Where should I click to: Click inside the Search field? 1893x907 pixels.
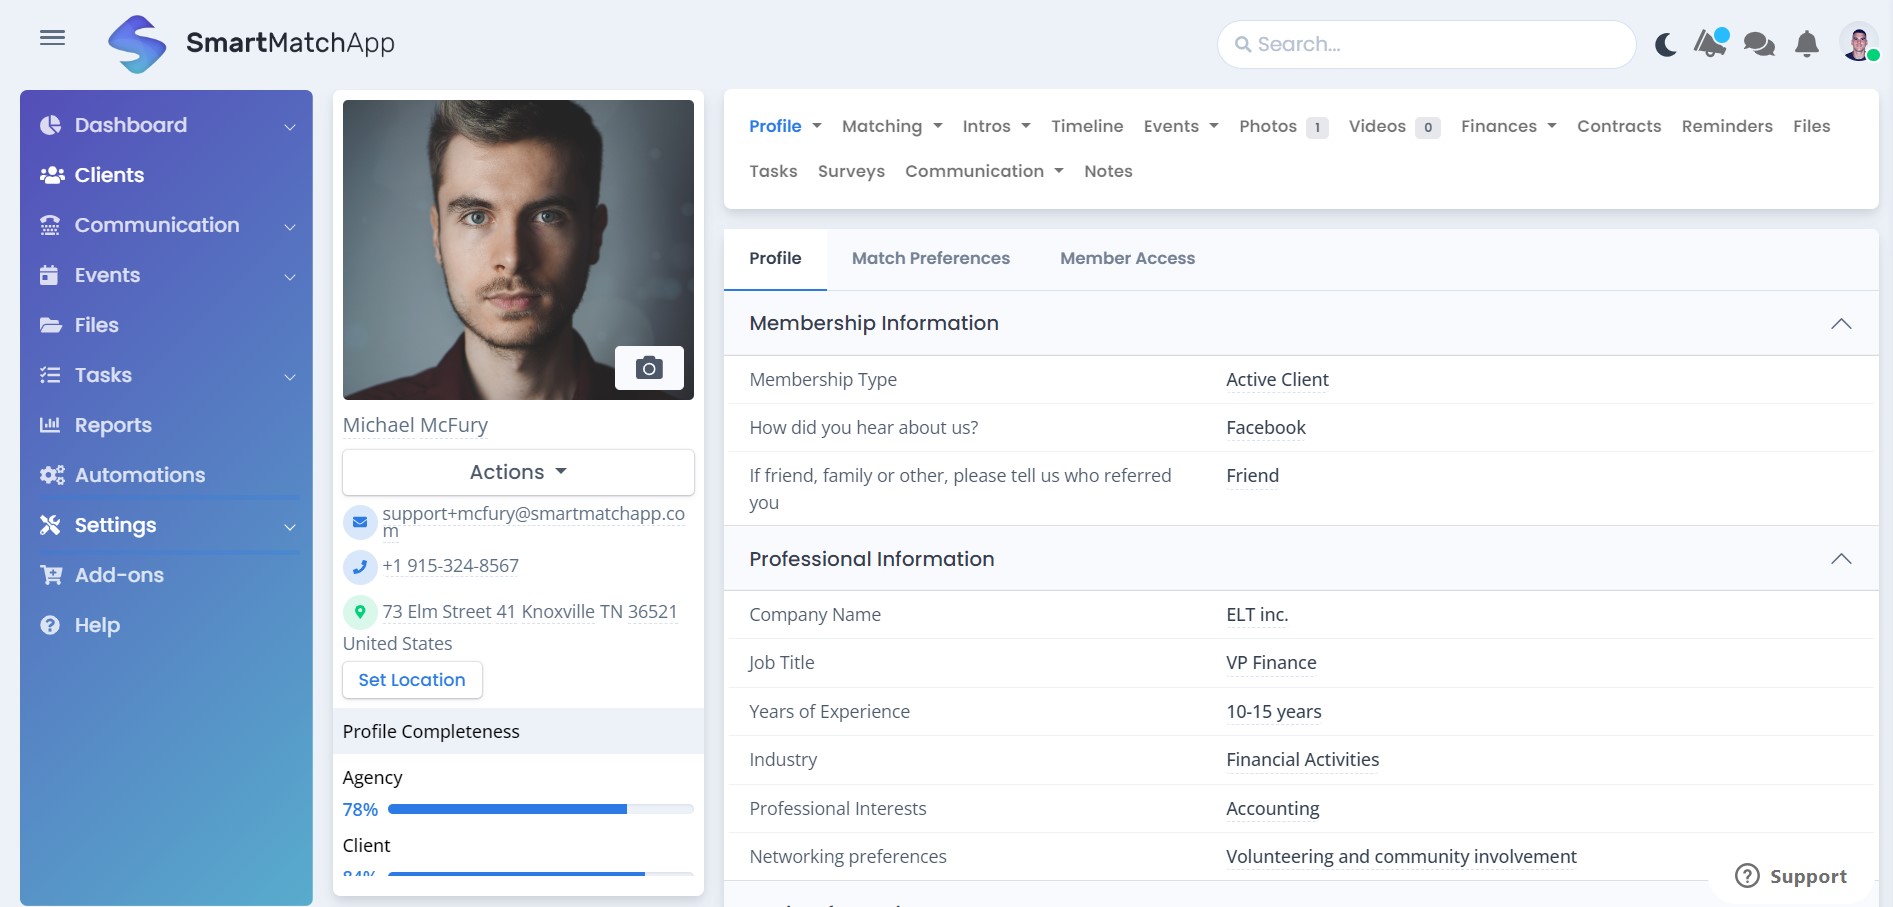[x=1425, y=43]
